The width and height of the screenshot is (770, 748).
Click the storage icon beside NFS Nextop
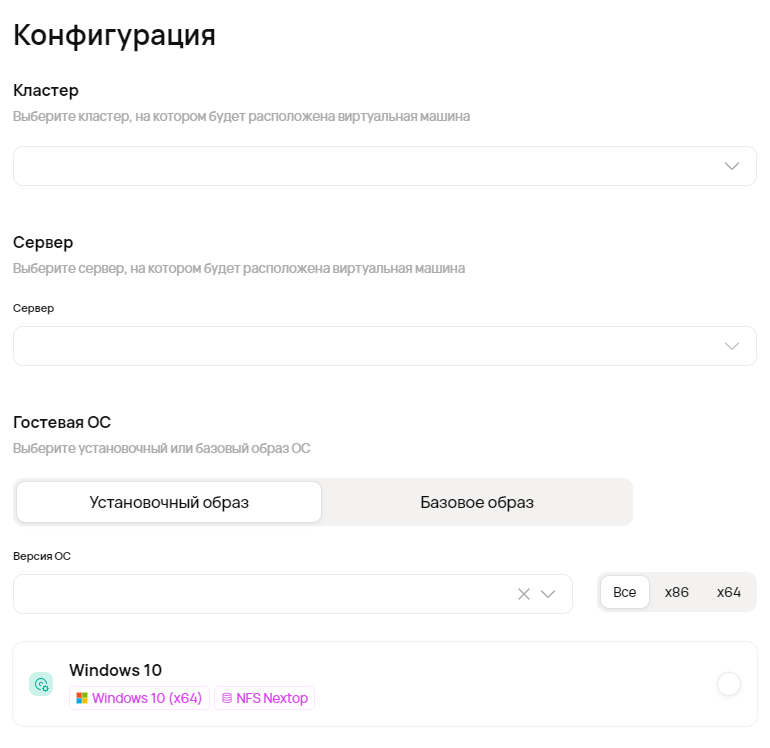point(226,698)
